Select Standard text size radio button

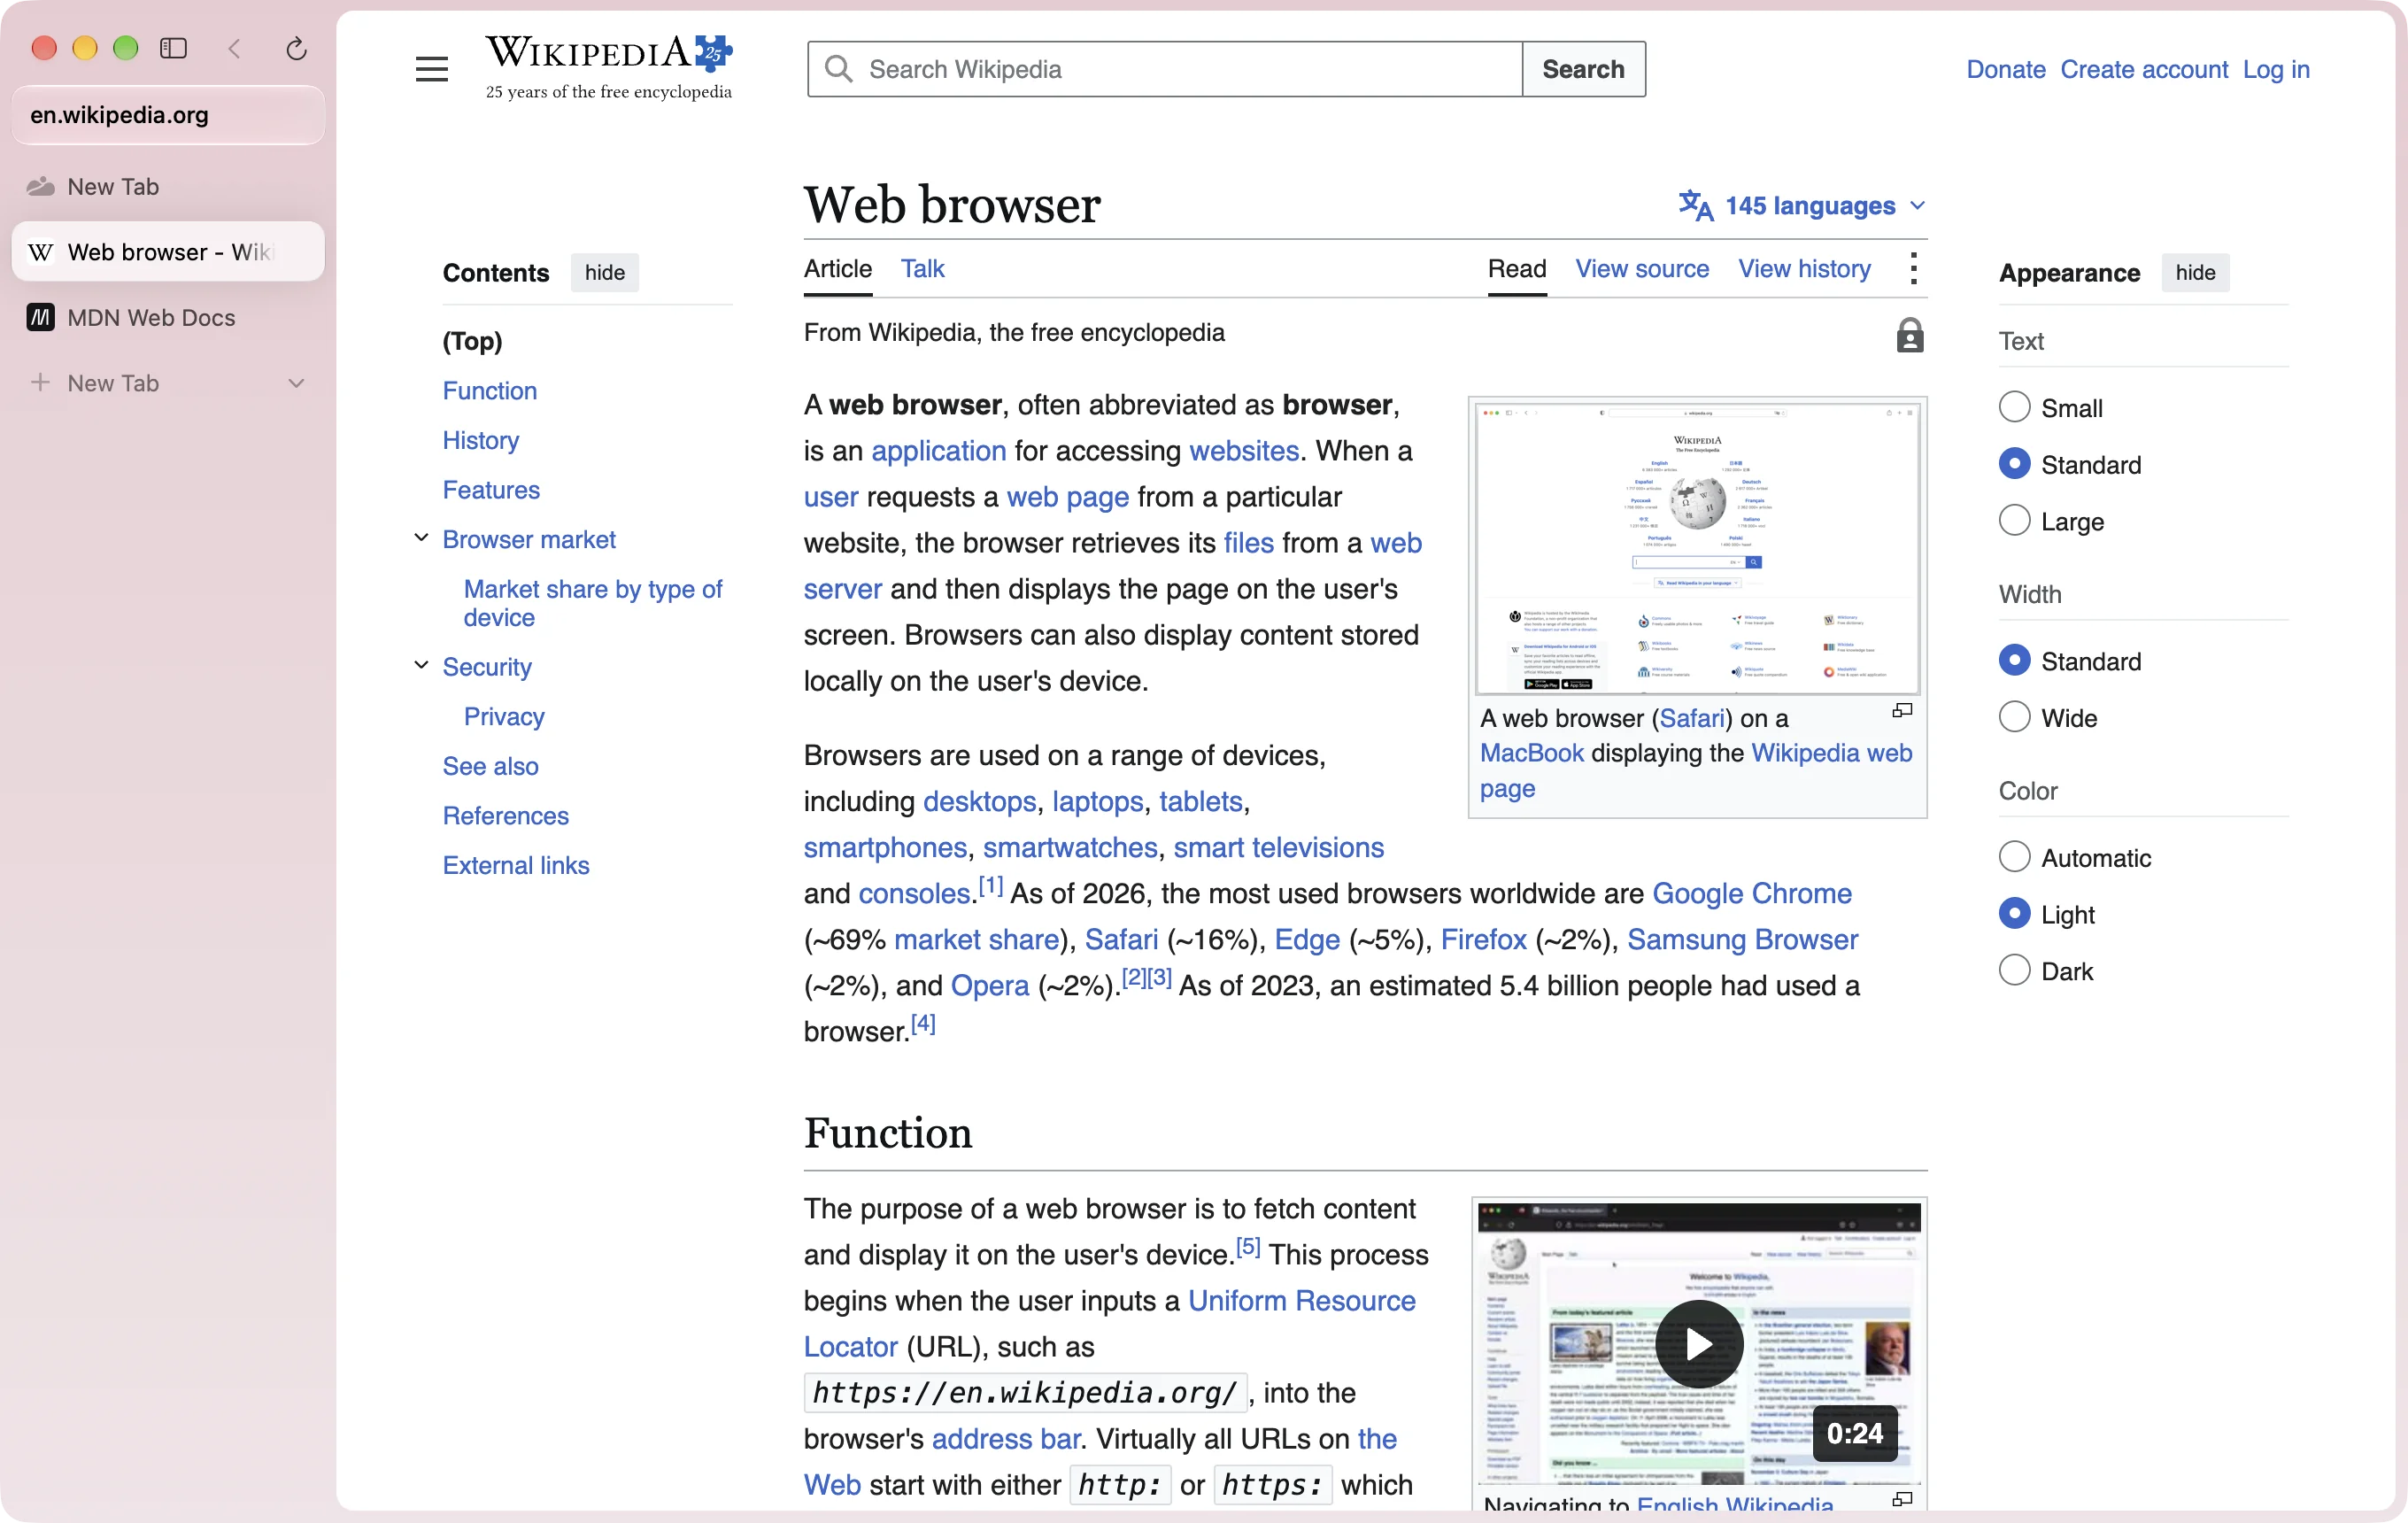click(2014, 464)
